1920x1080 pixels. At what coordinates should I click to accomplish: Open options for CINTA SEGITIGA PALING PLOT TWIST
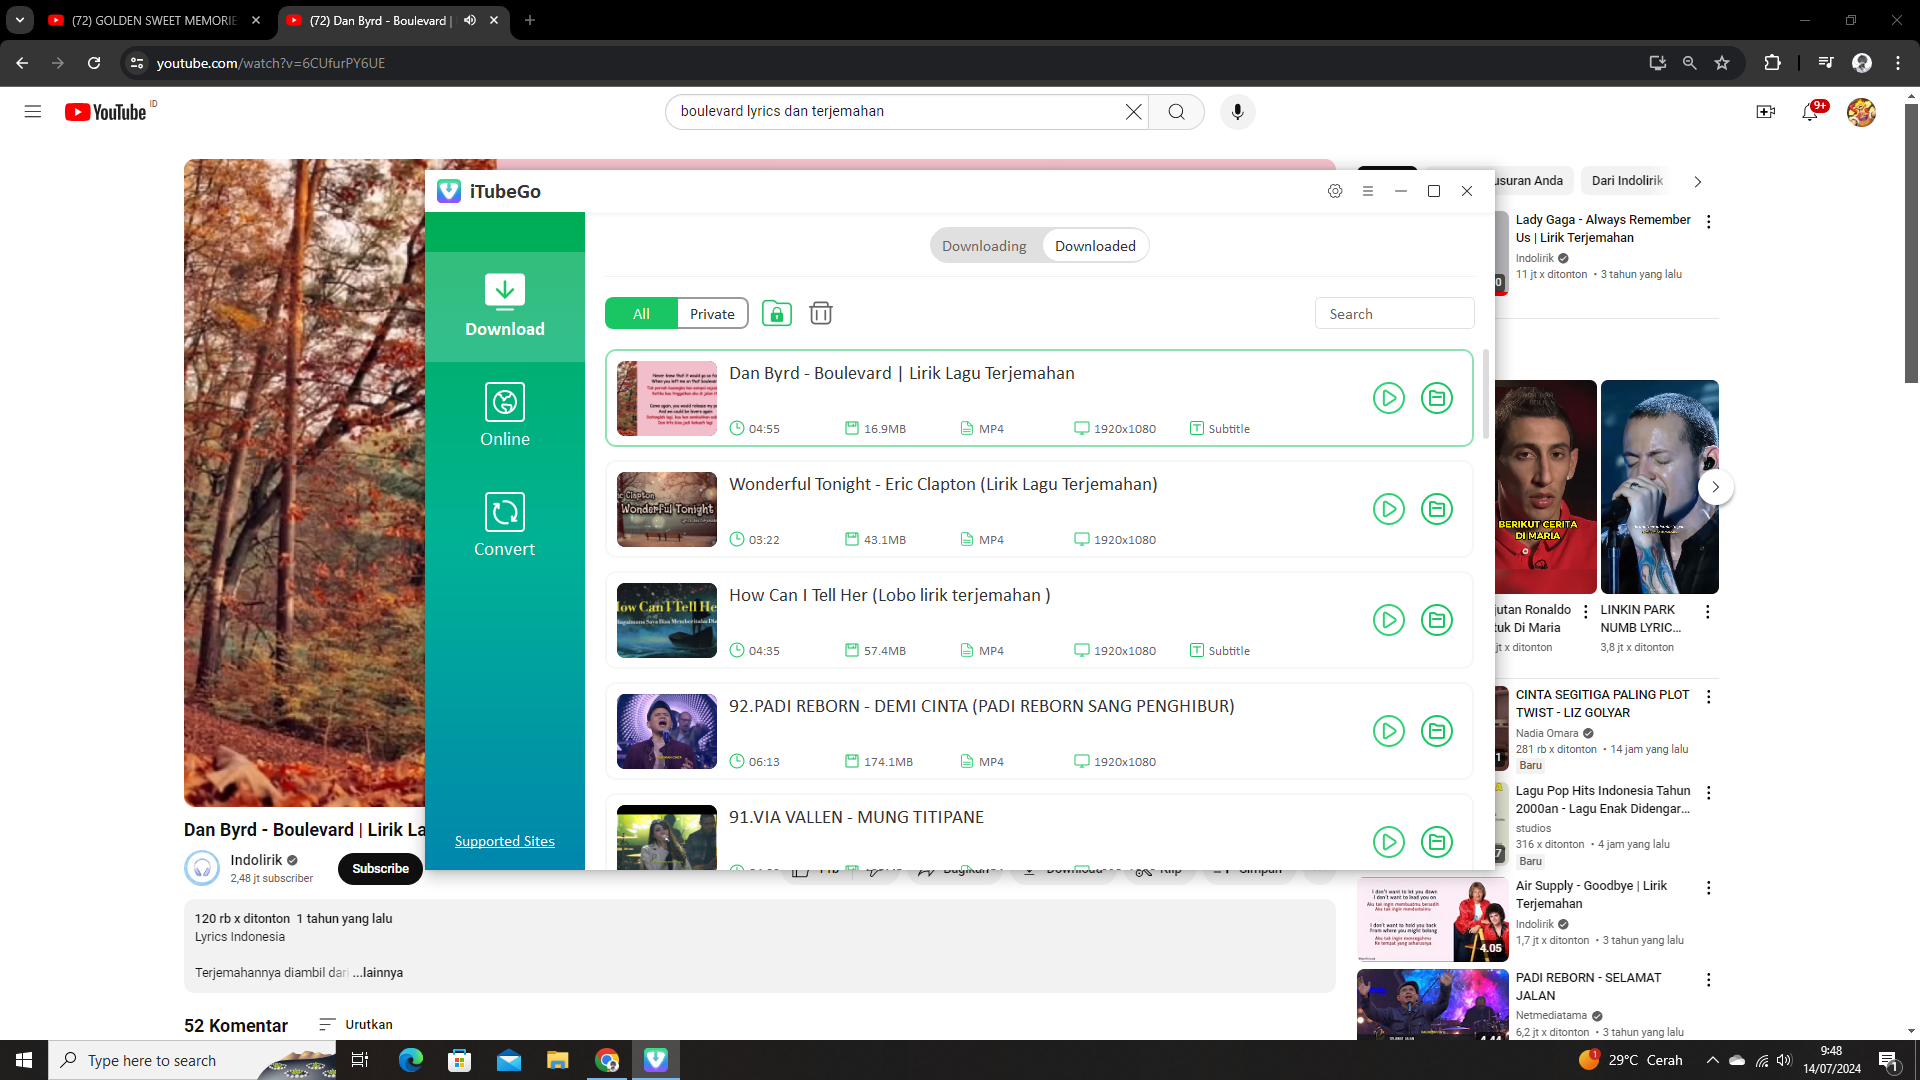click(x=1709, y=697)
